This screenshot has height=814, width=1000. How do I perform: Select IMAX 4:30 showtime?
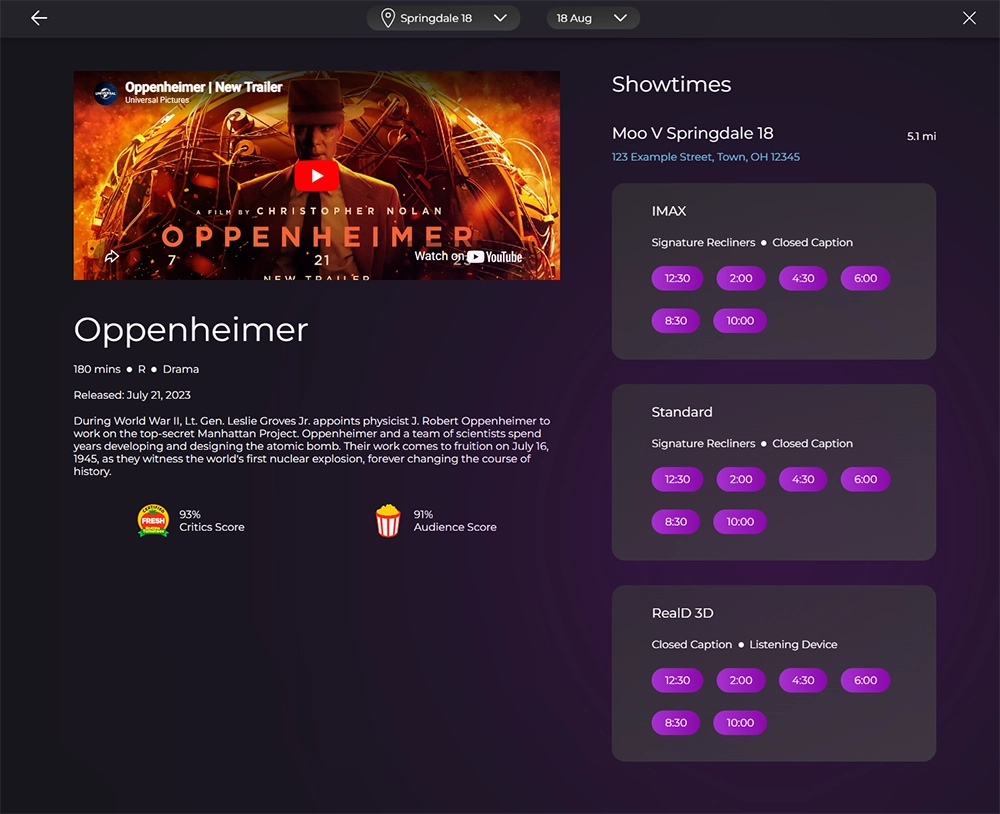(803, 278)
